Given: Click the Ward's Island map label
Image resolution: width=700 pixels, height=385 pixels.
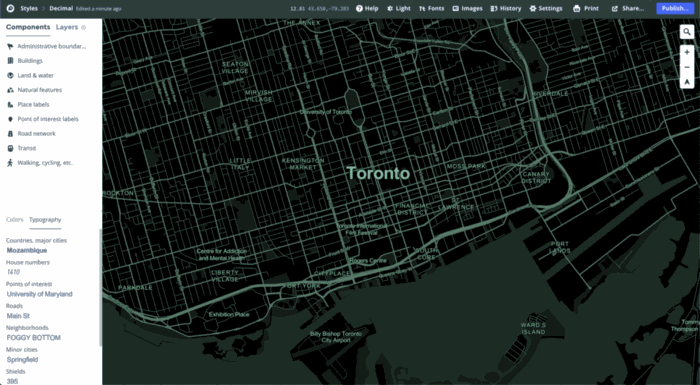Looking at the screenshot, I should coord(533,329).
